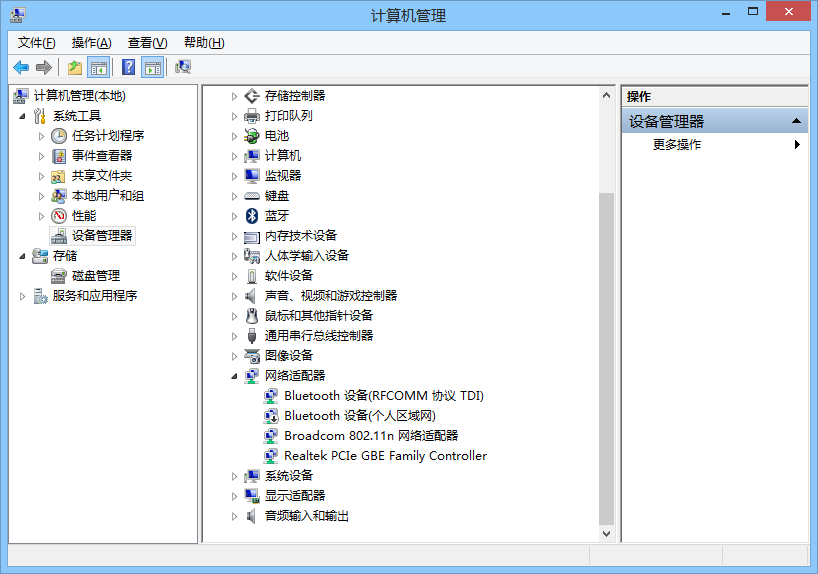Select Bluetooth 设备(个人区域网)
The width and height of the screenshot is (818, 574).
tap(360, 416)
